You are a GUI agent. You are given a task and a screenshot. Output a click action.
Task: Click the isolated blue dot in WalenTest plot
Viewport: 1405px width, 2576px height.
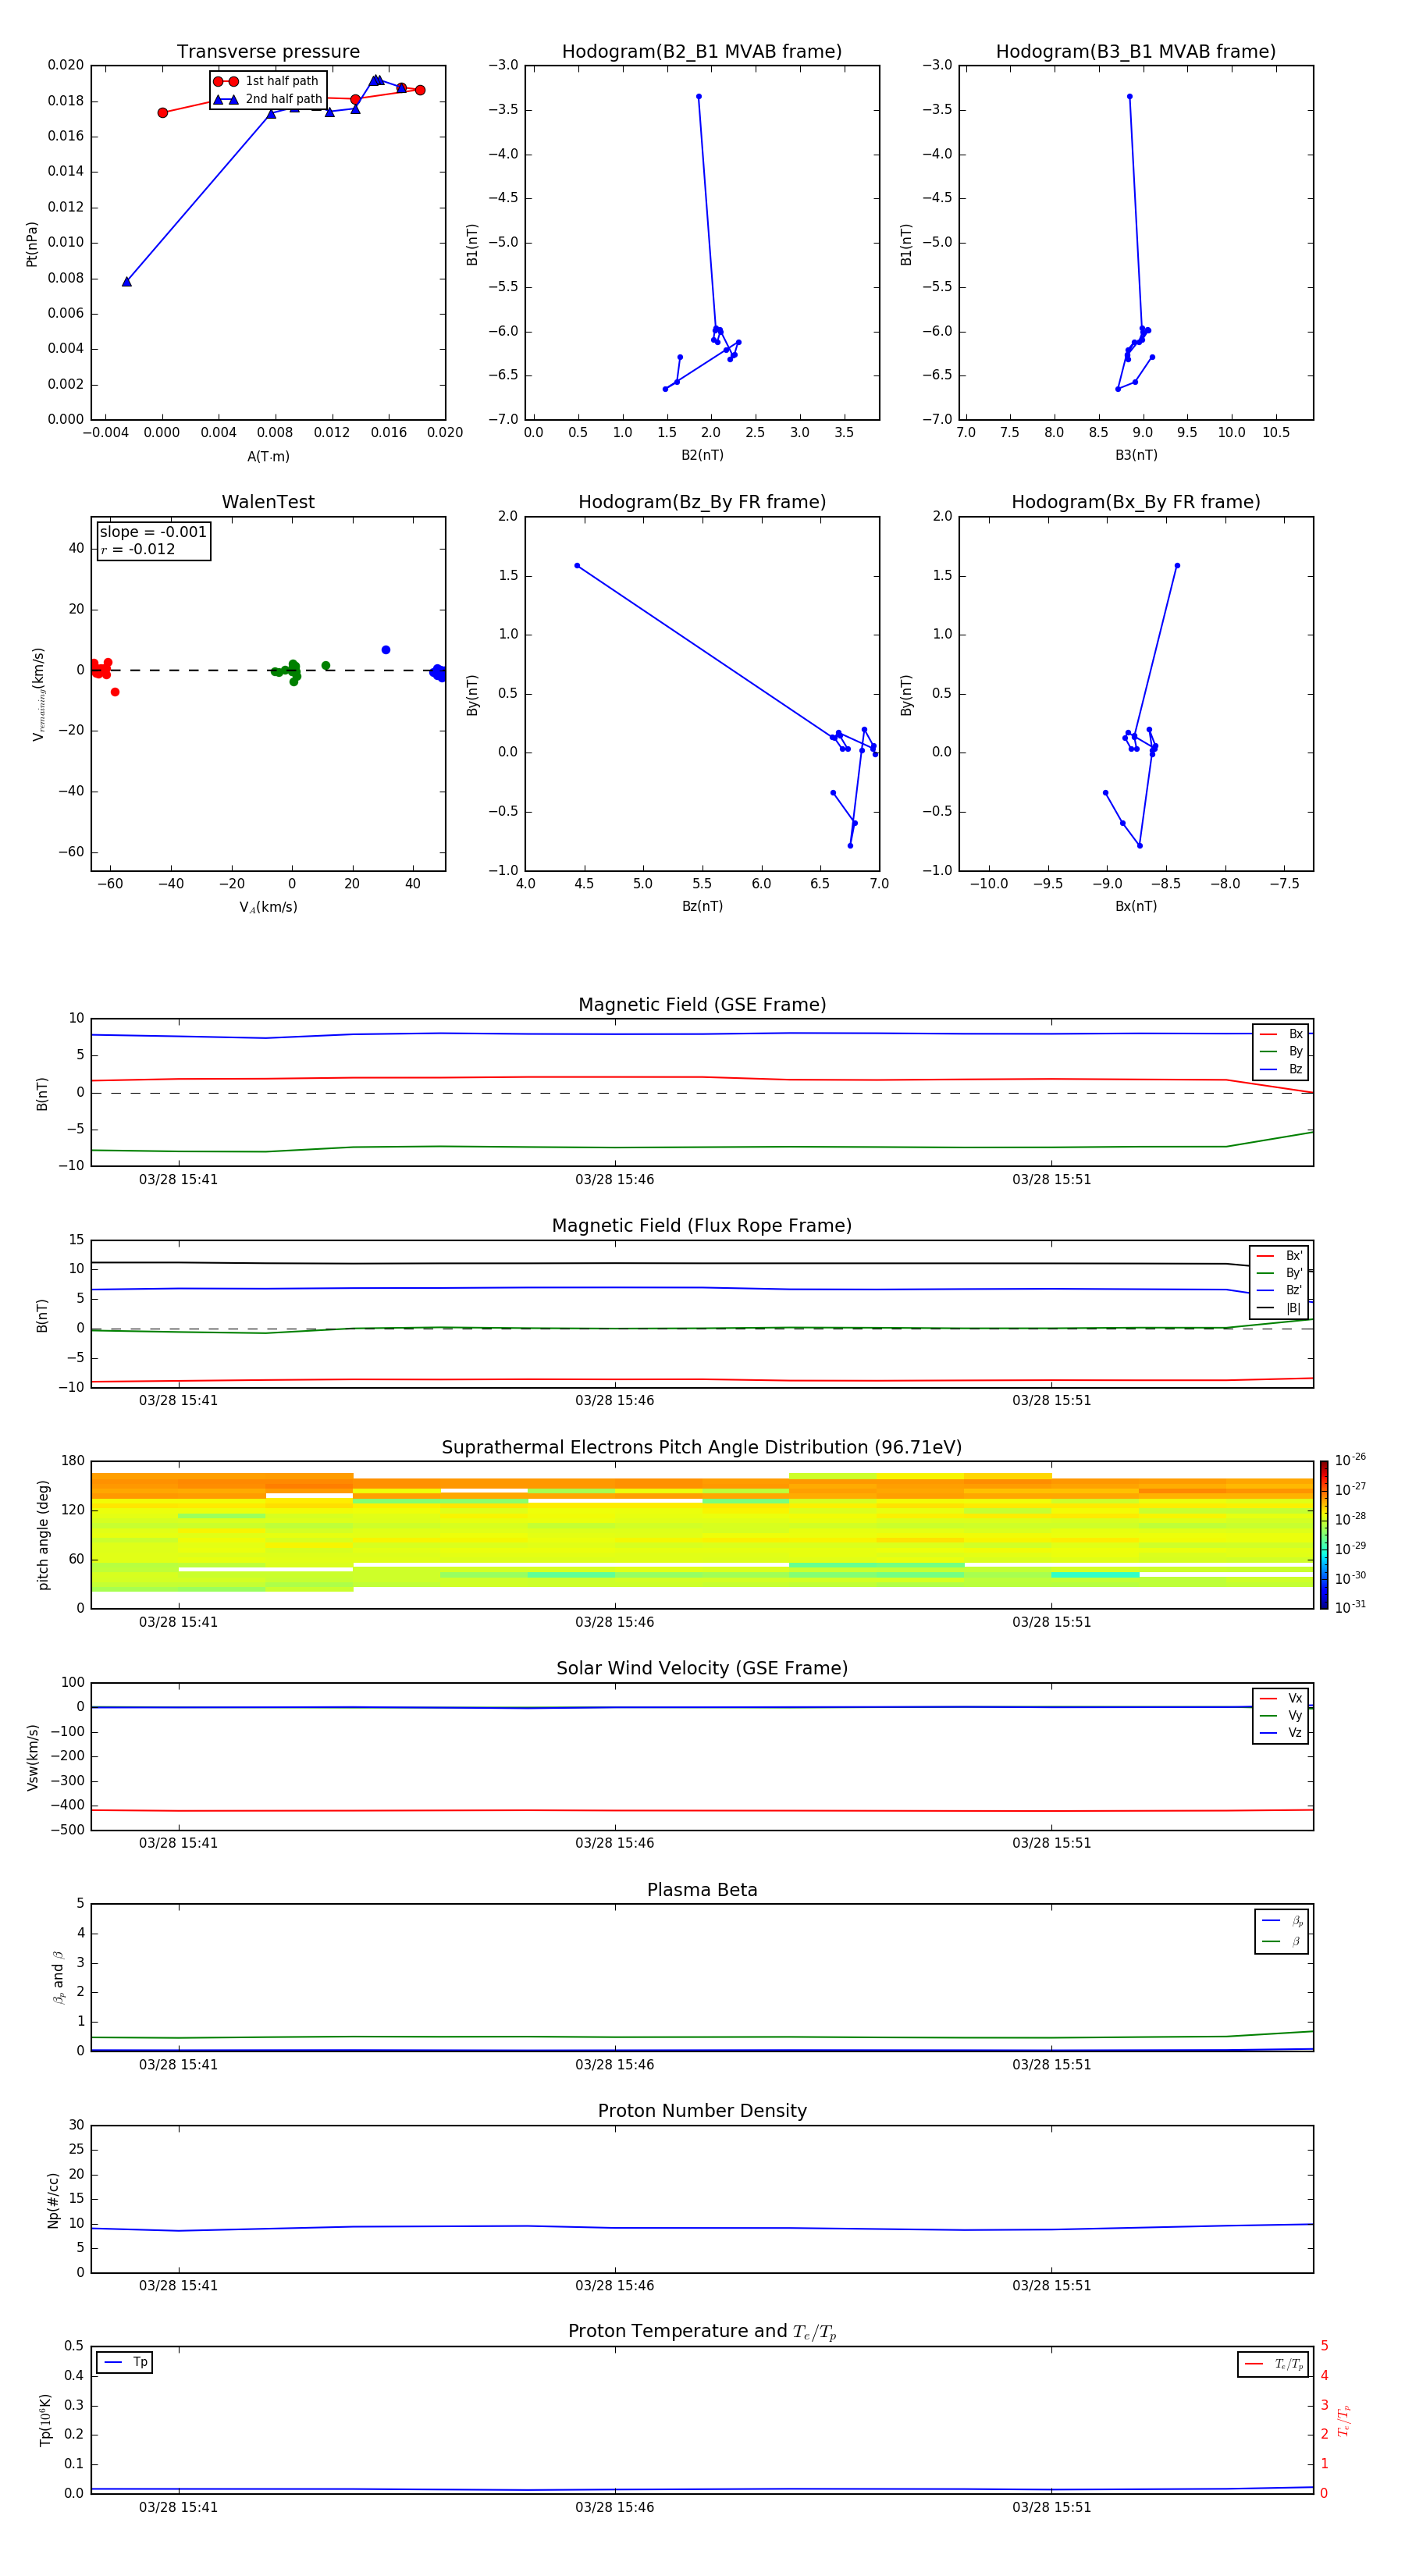point(386,650)
